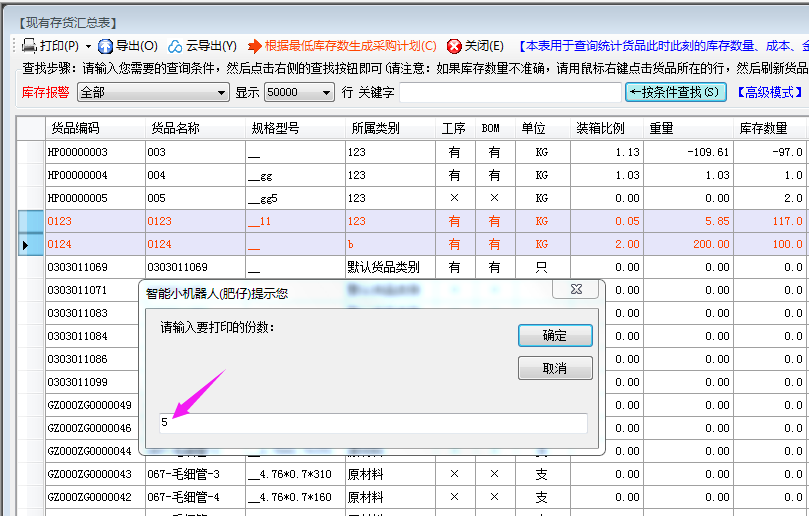The width and height of the screenshot is (809, 516).
Task: Click the orange arrow purchase plan icon
Action: click(x=255, y=46)
